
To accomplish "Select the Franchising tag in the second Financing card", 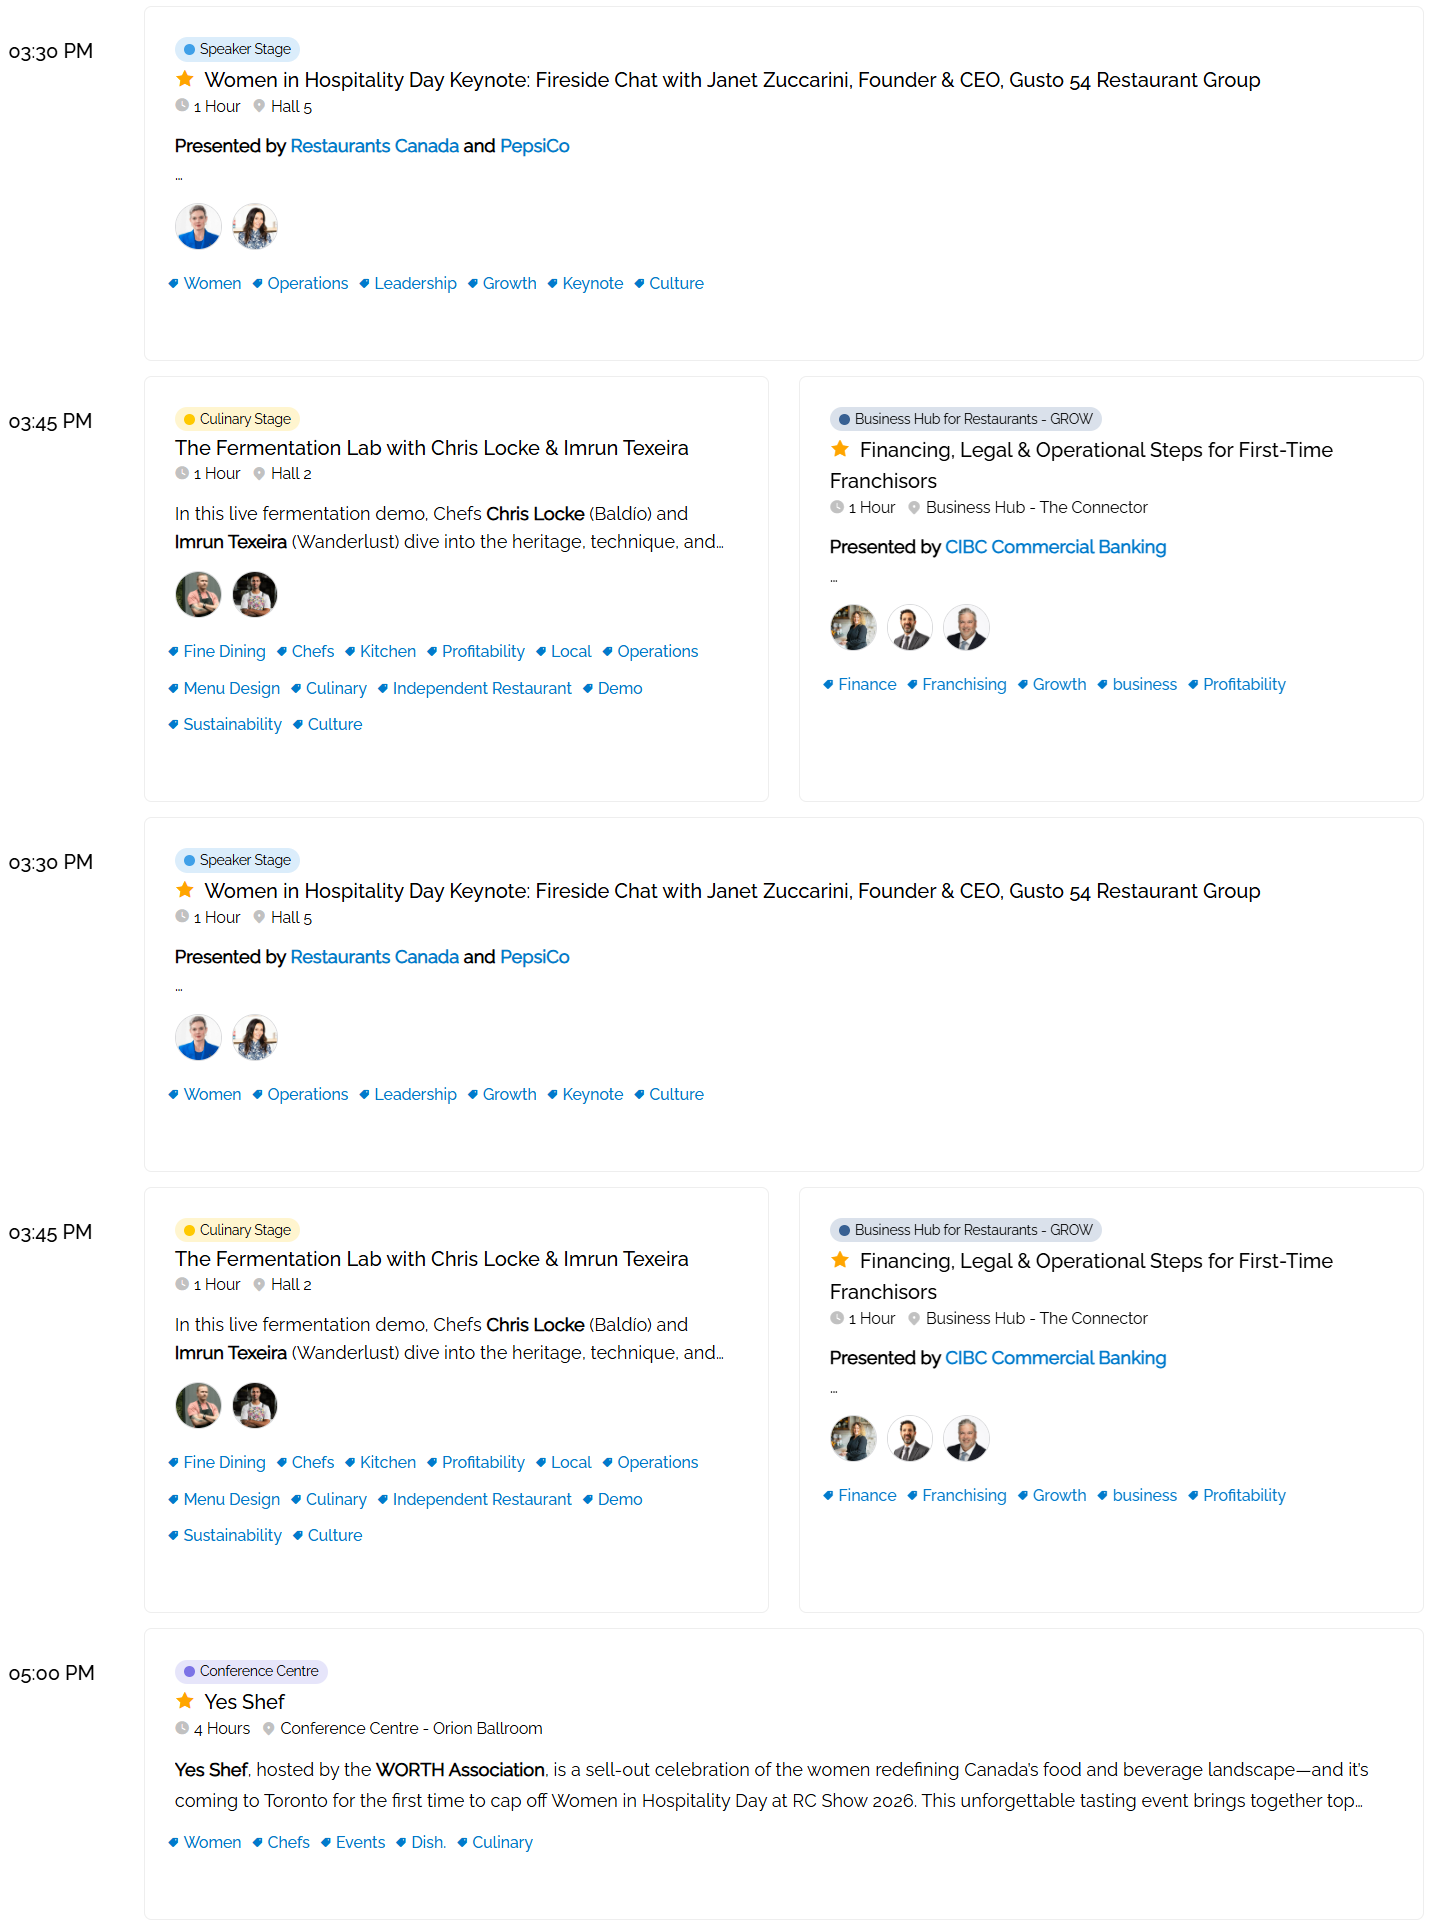I will [x=963, y=1495].
